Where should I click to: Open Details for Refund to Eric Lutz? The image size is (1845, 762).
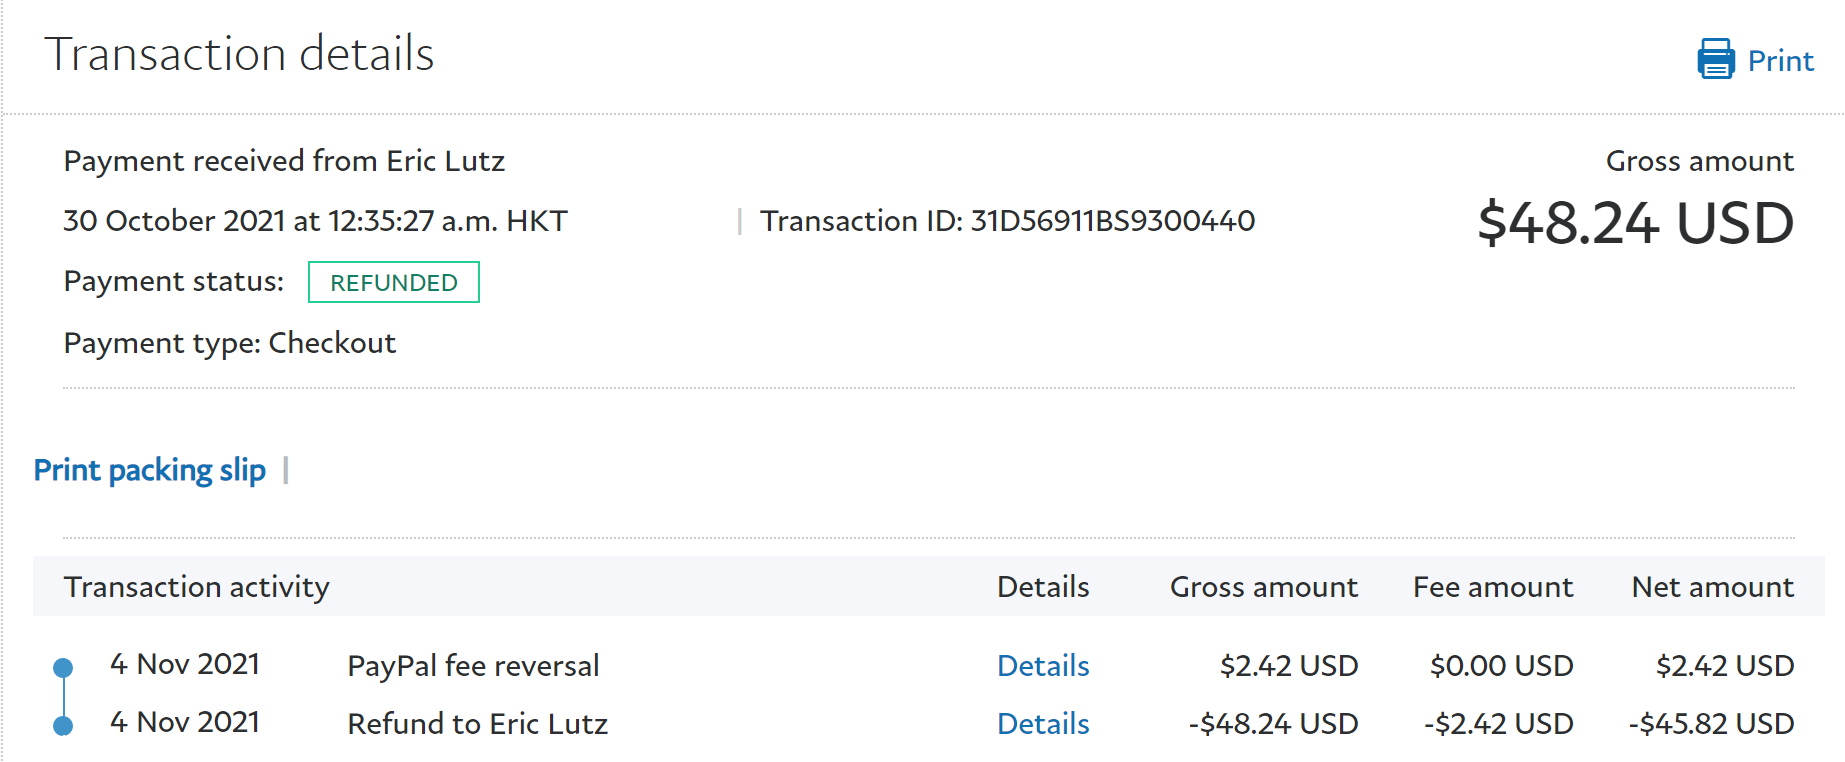click(x=1043, y=724)
